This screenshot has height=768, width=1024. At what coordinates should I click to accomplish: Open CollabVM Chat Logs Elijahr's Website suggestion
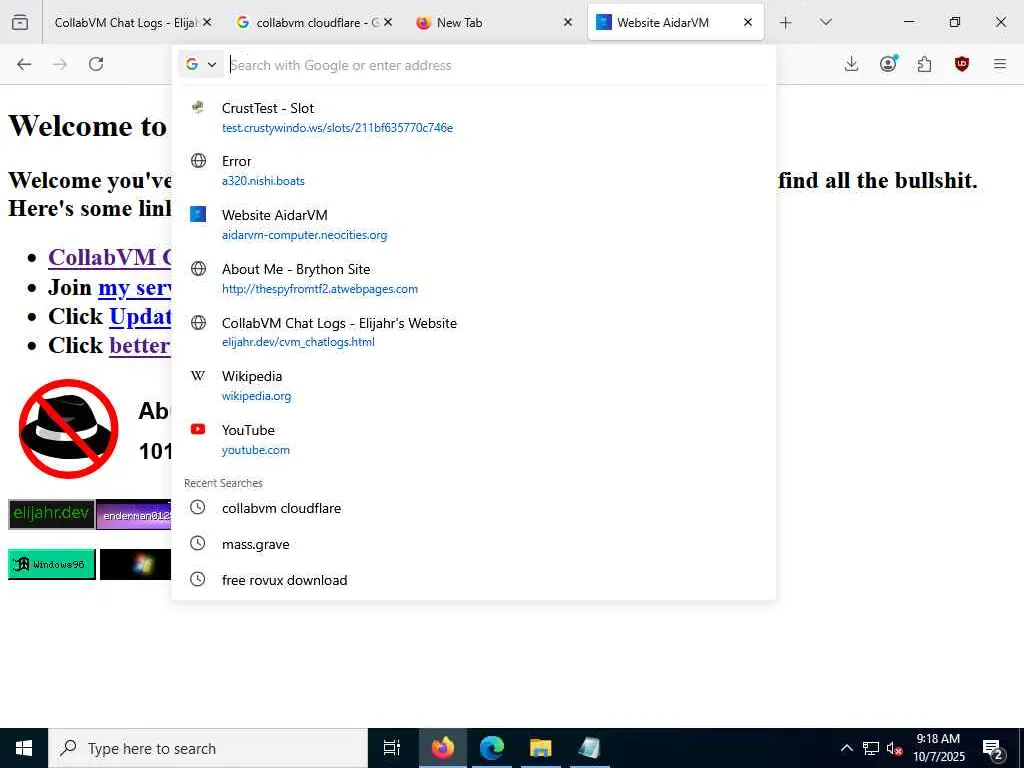pyautogui.click(x=473, y=332)
